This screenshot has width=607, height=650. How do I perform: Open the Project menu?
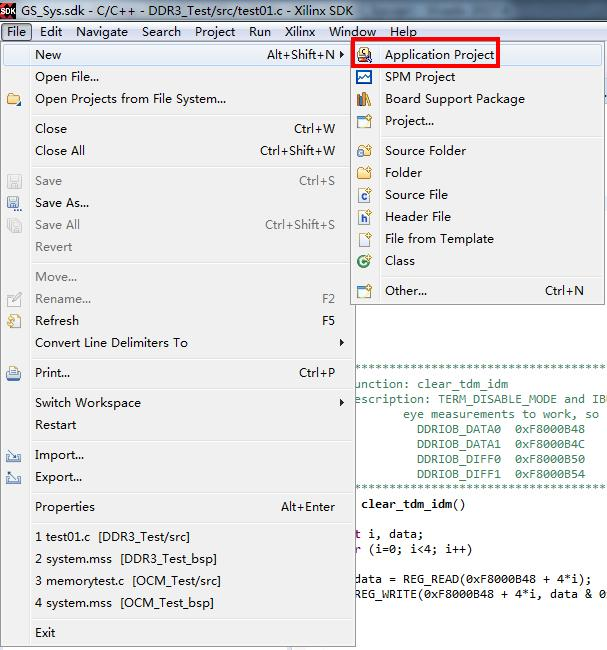coord(215,32)
